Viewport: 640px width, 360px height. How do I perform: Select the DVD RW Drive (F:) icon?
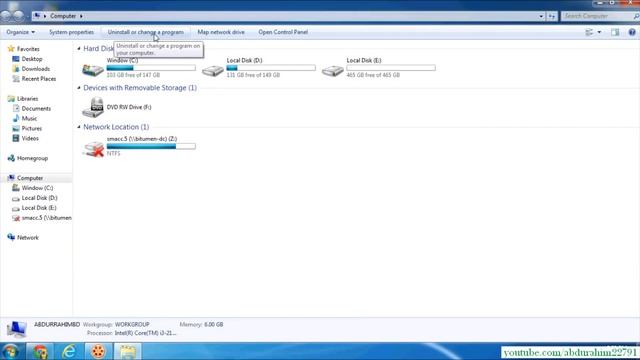click(x=93, y=107)
